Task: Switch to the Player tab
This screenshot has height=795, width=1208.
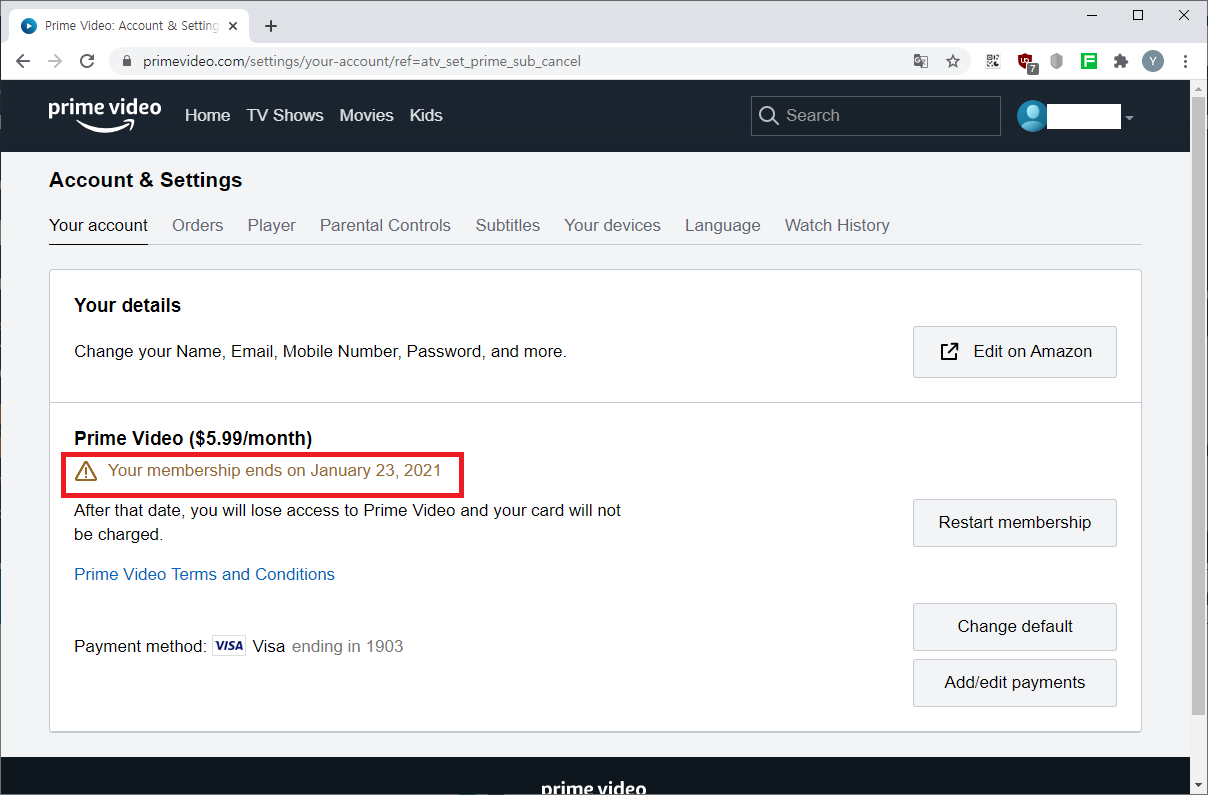Action: pos(271,226)
